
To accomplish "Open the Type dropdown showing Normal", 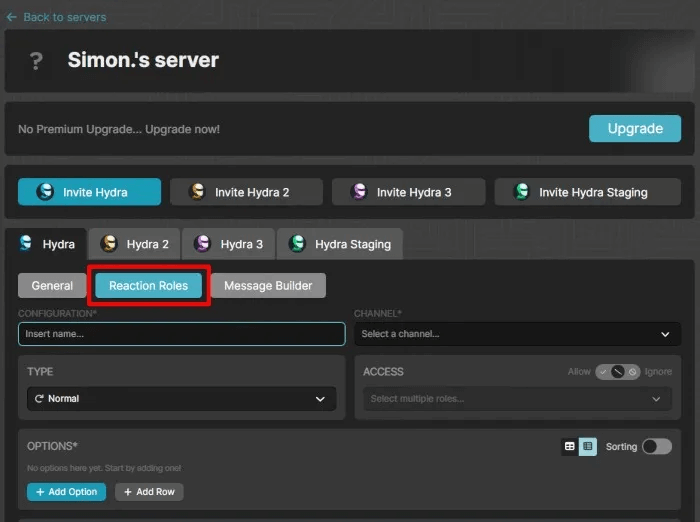I will (x=182, y=398).
